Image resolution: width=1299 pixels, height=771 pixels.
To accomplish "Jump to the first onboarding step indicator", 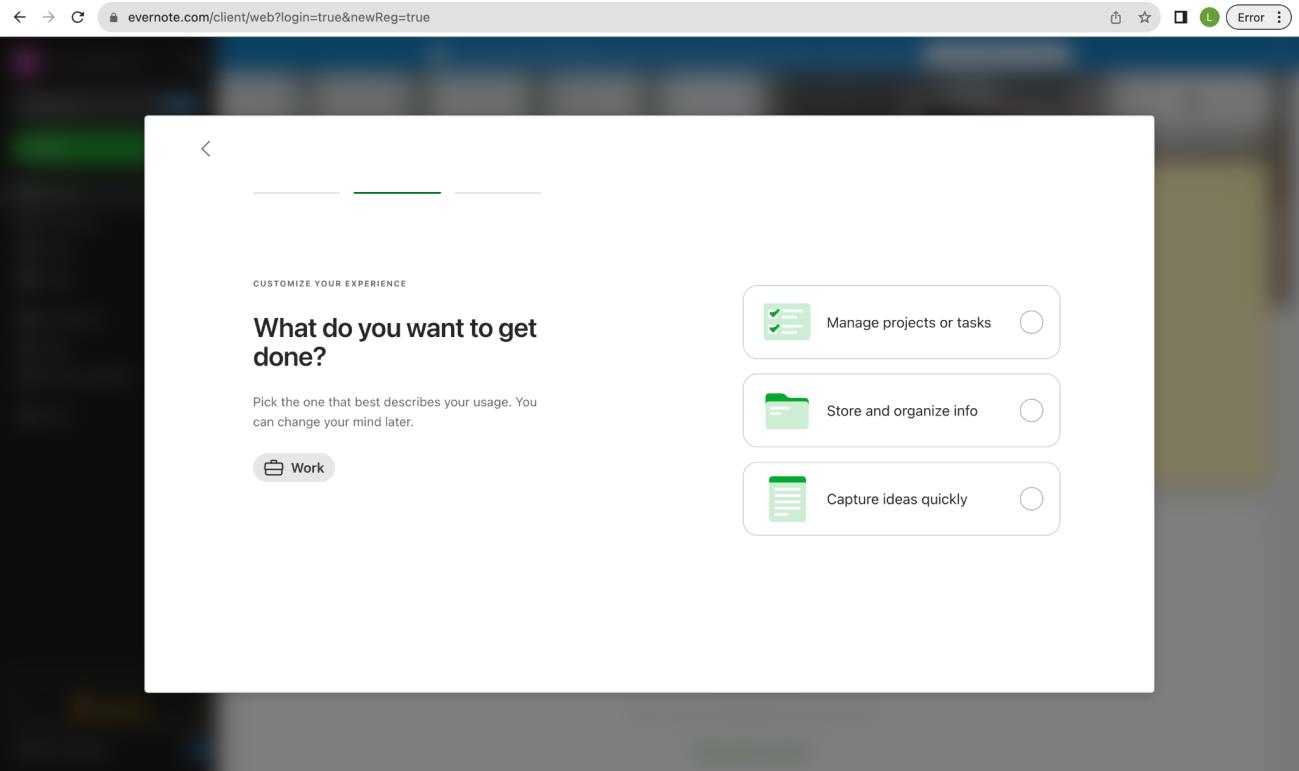I will point(296,192).
